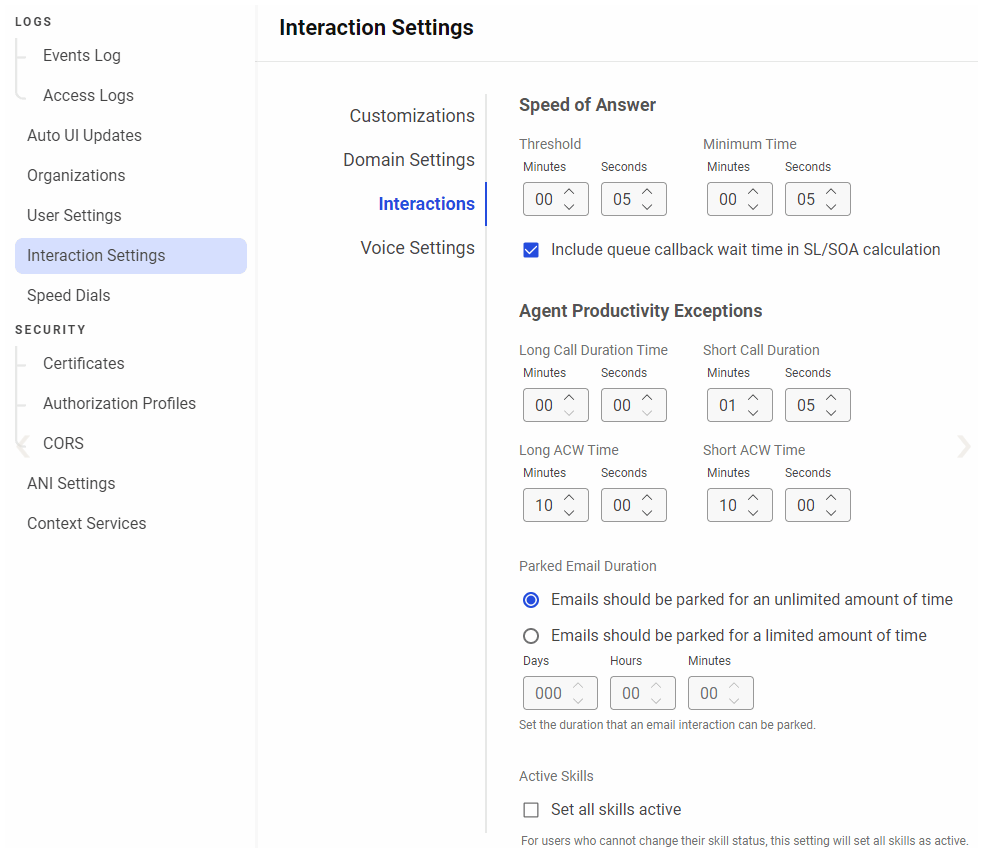Decrease Short ACW Time minutes arrow
Image resolution: width=983 pixels, height=853 pixels.
(x=754, y=513)
